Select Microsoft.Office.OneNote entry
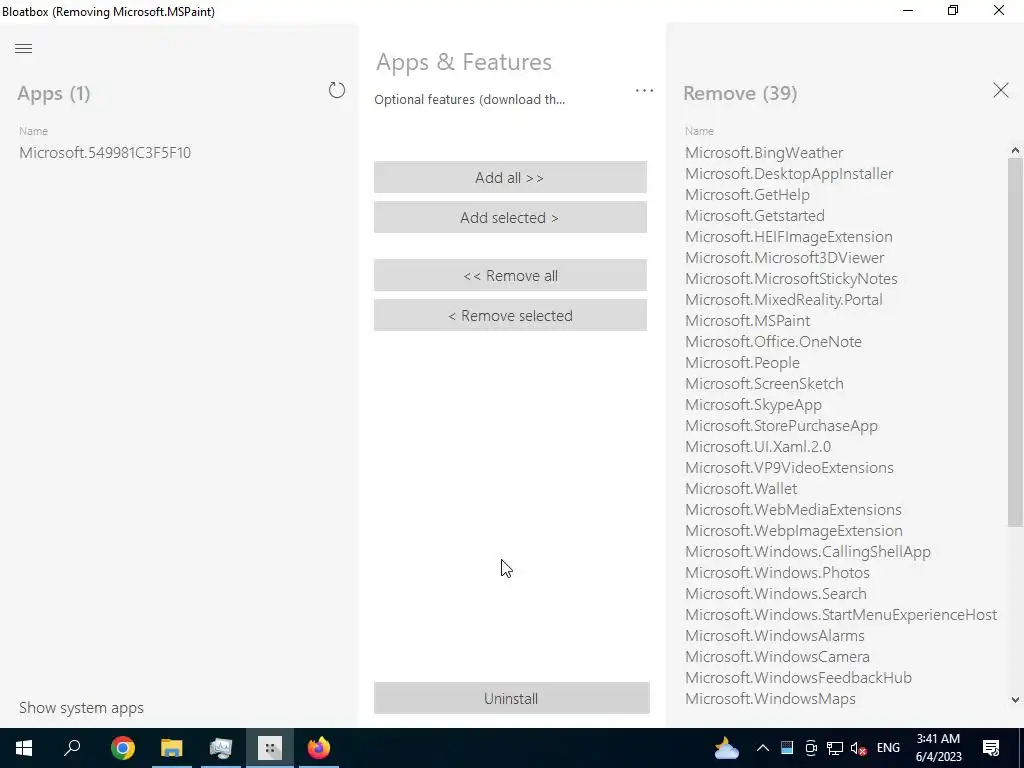This screenshot has width=1024, height=768. [773, 342]
